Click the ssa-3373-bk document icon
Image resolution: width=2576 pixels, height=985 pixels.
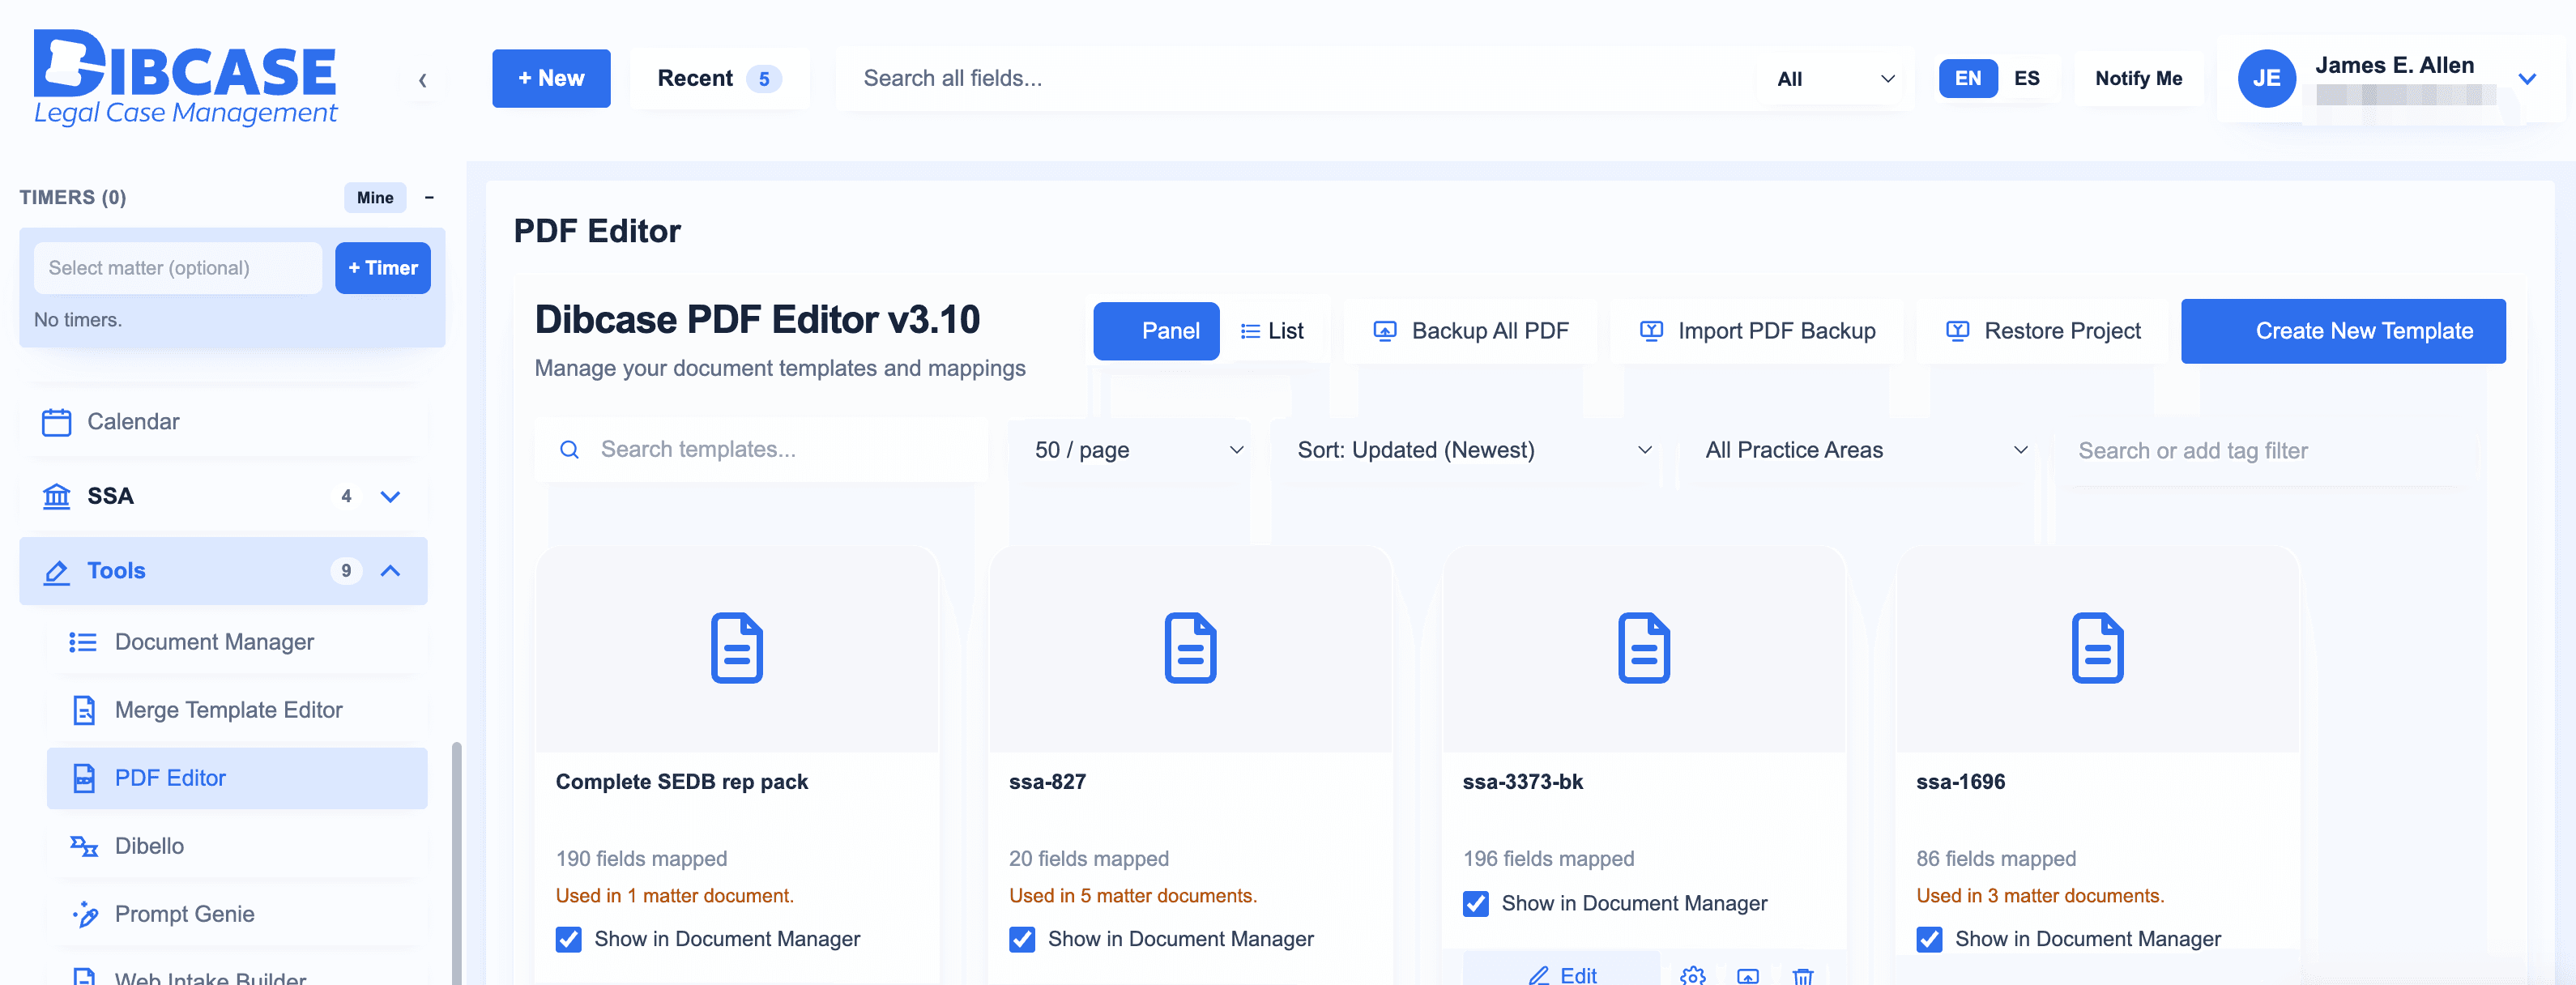tap(1644, 648)
